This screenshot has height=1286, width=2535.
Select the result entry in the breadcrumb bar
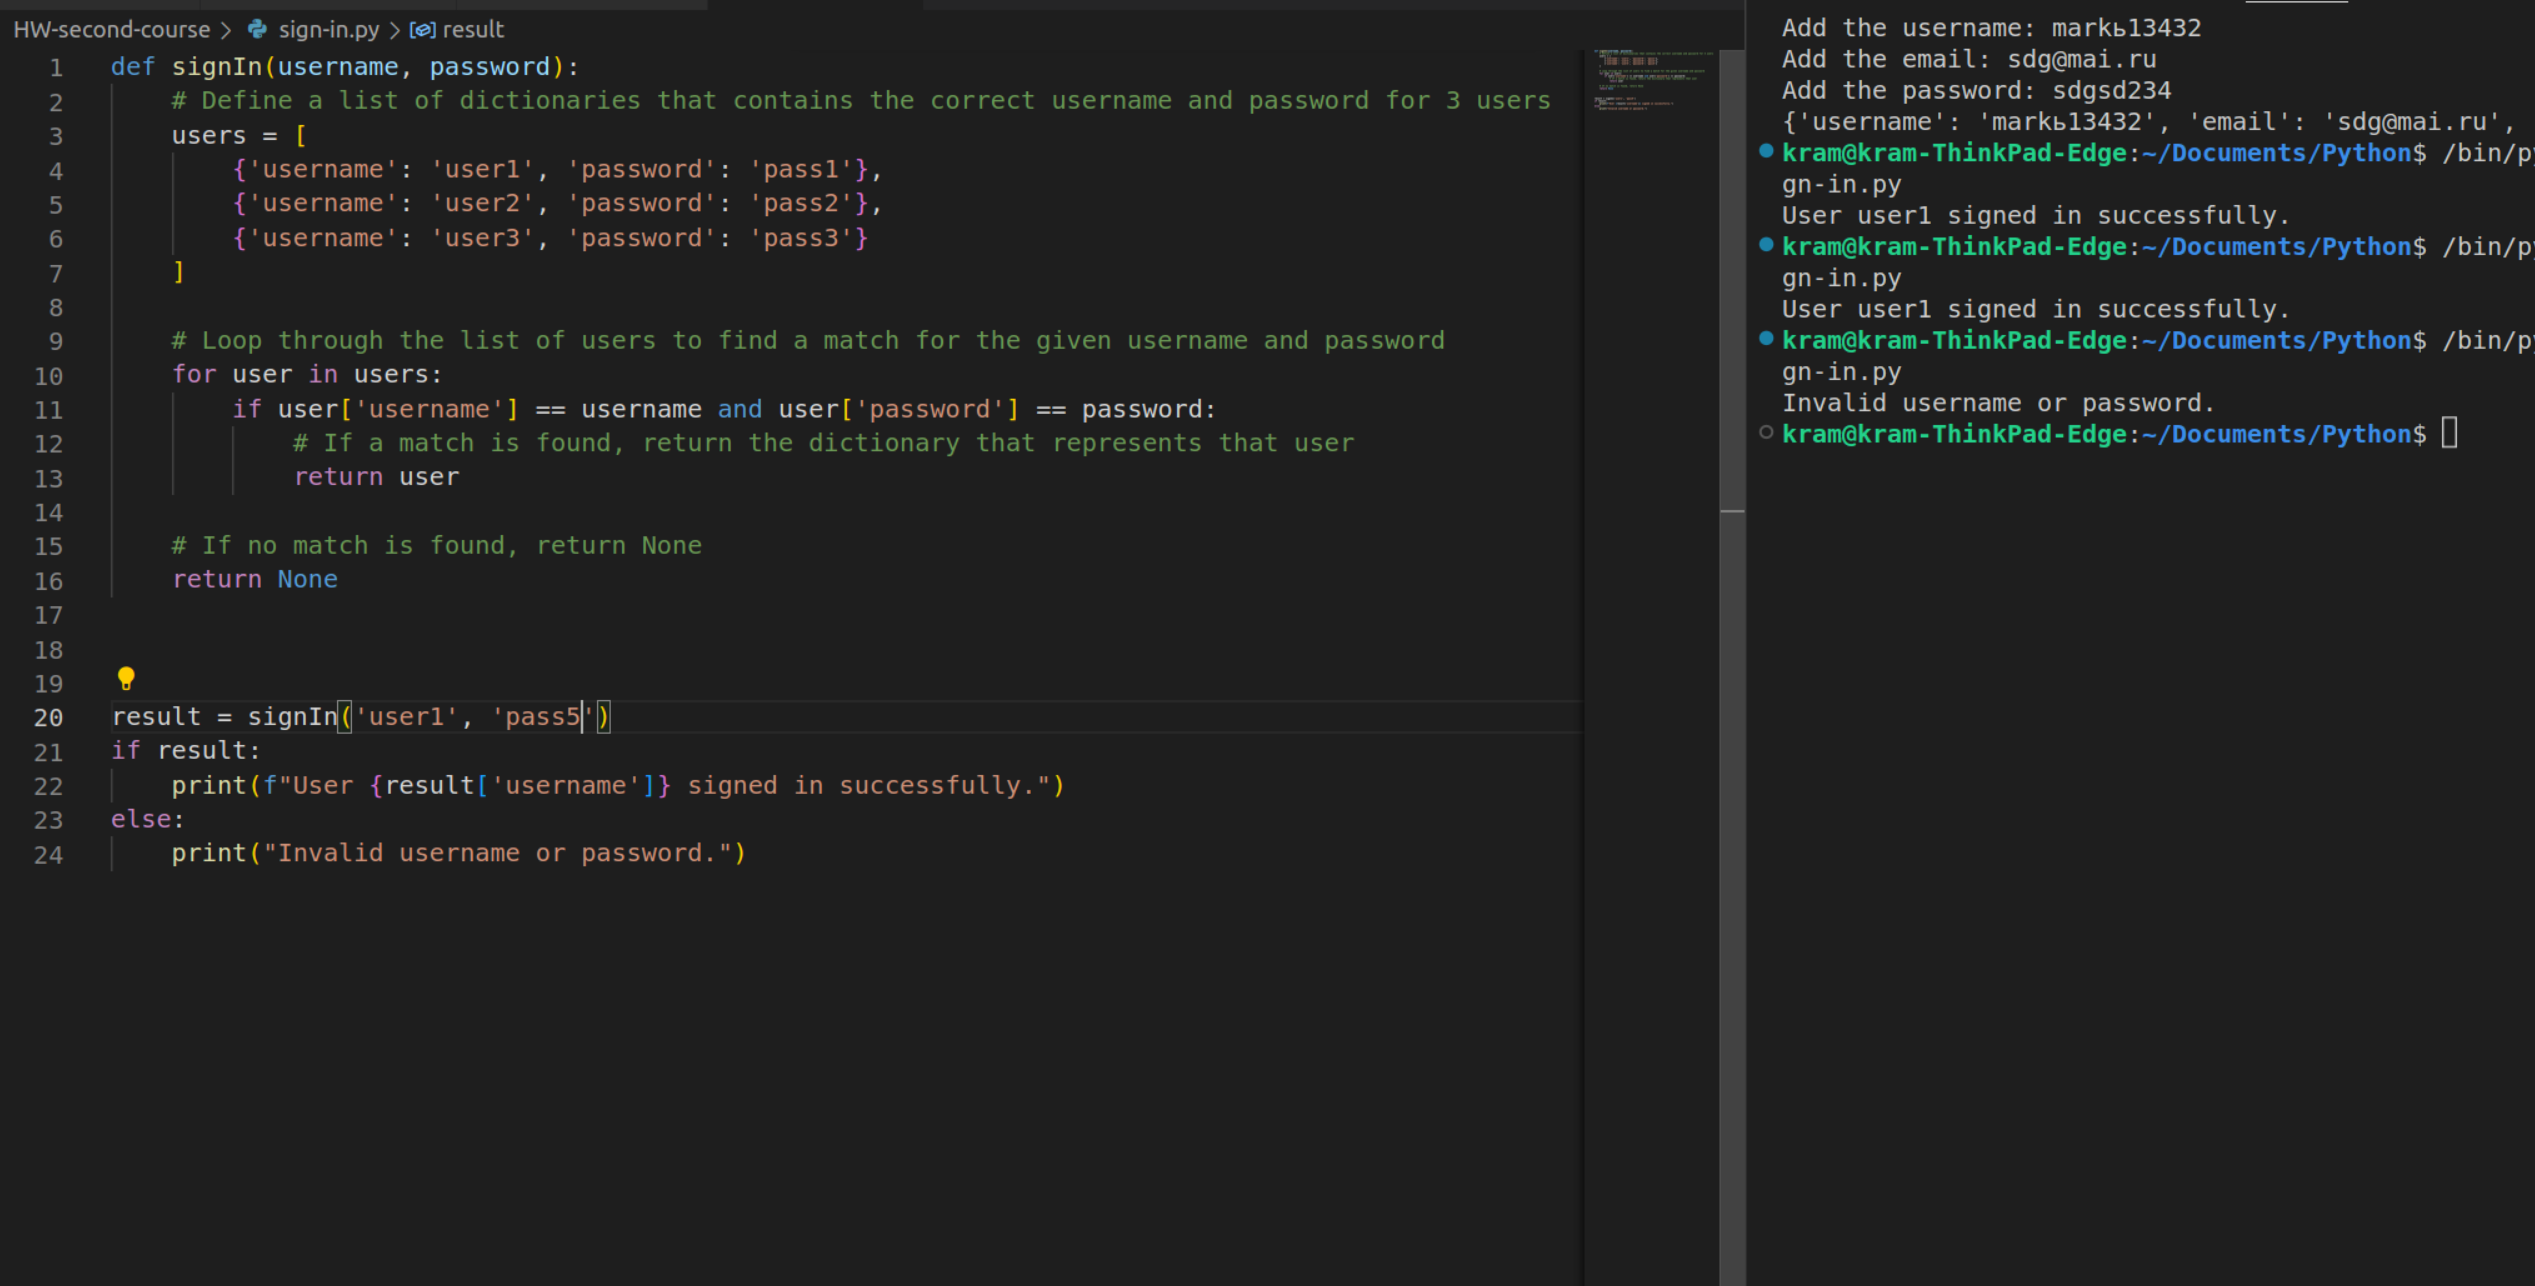476,29
